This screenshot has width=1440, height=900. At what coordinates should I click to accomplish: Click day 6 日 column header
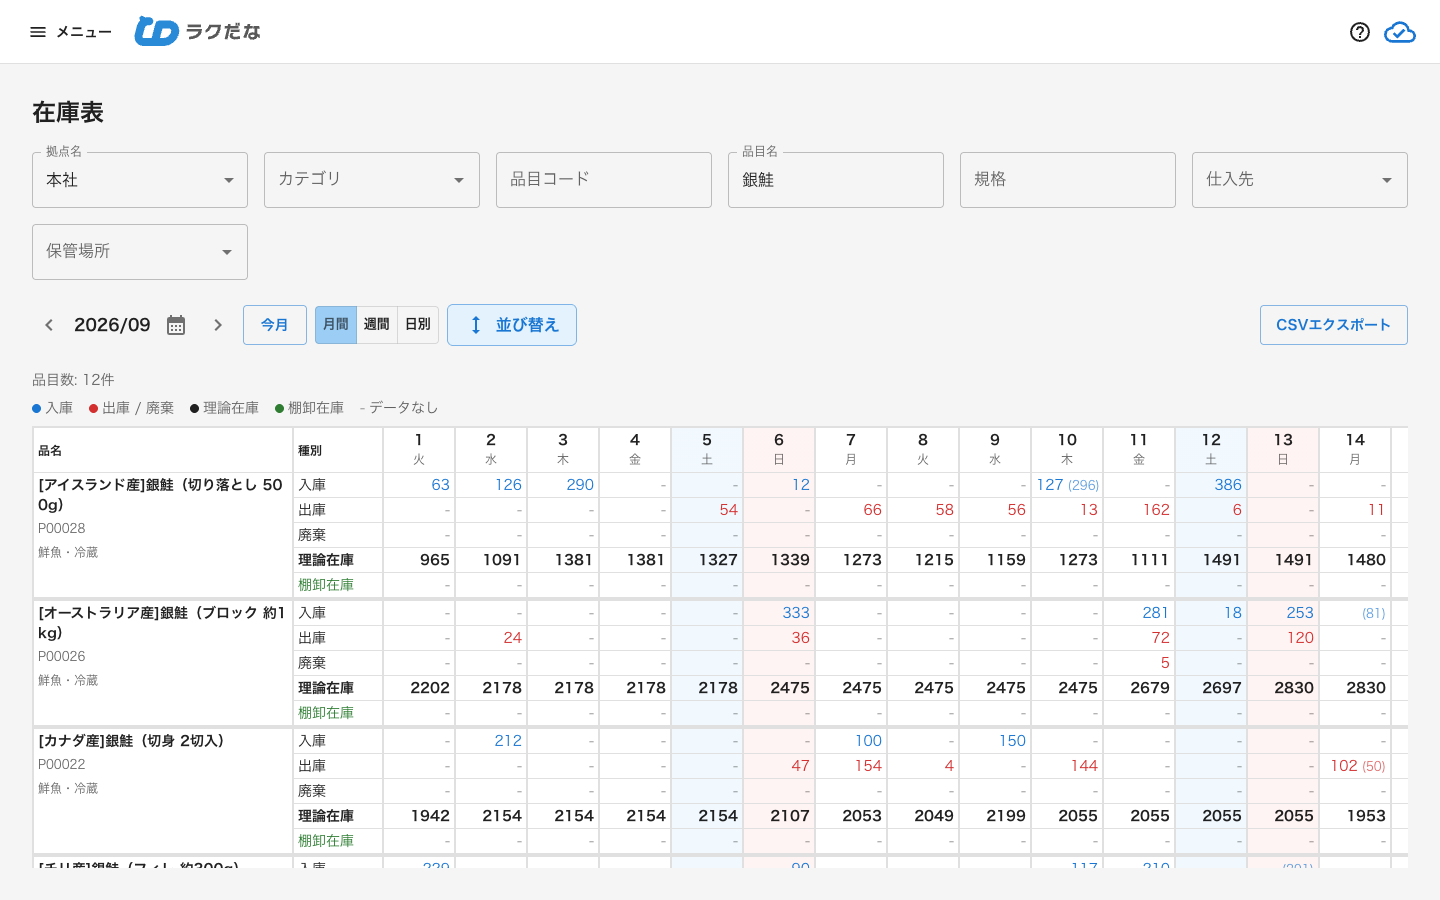coord(779,449)
